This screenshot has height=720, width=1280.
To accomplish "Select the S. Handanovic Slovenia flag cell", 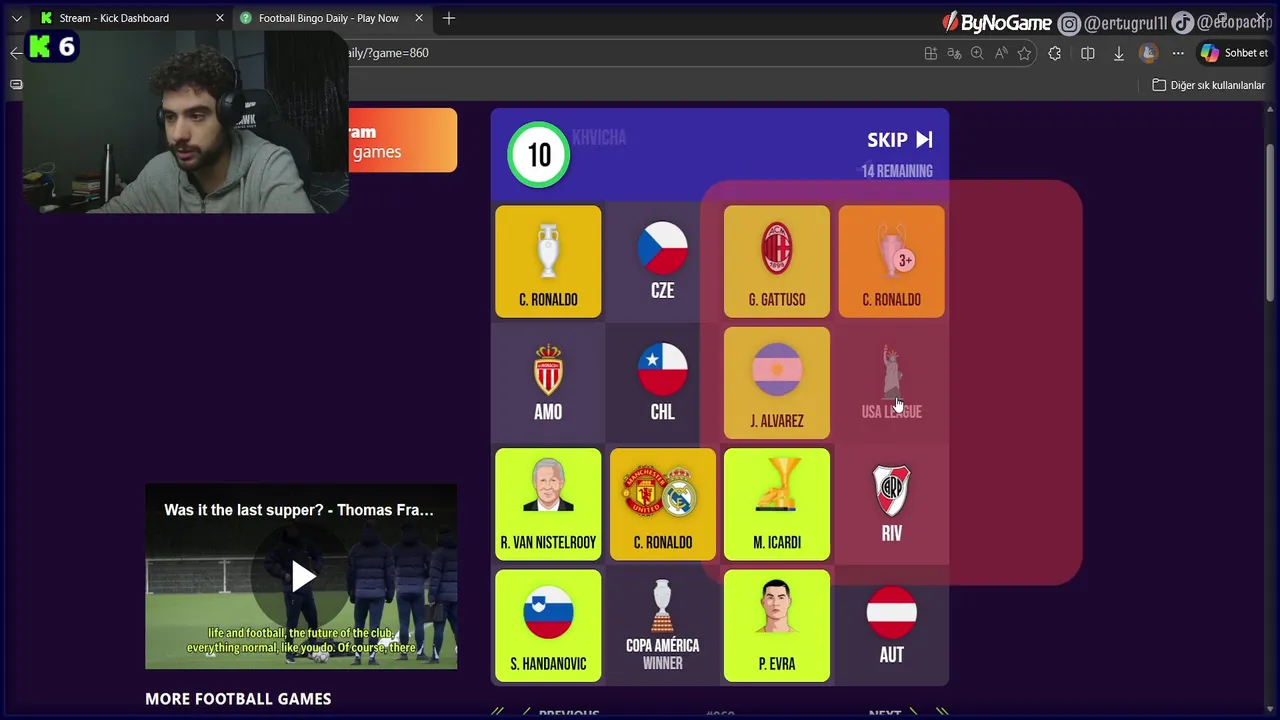I will [x=548, y=626].
